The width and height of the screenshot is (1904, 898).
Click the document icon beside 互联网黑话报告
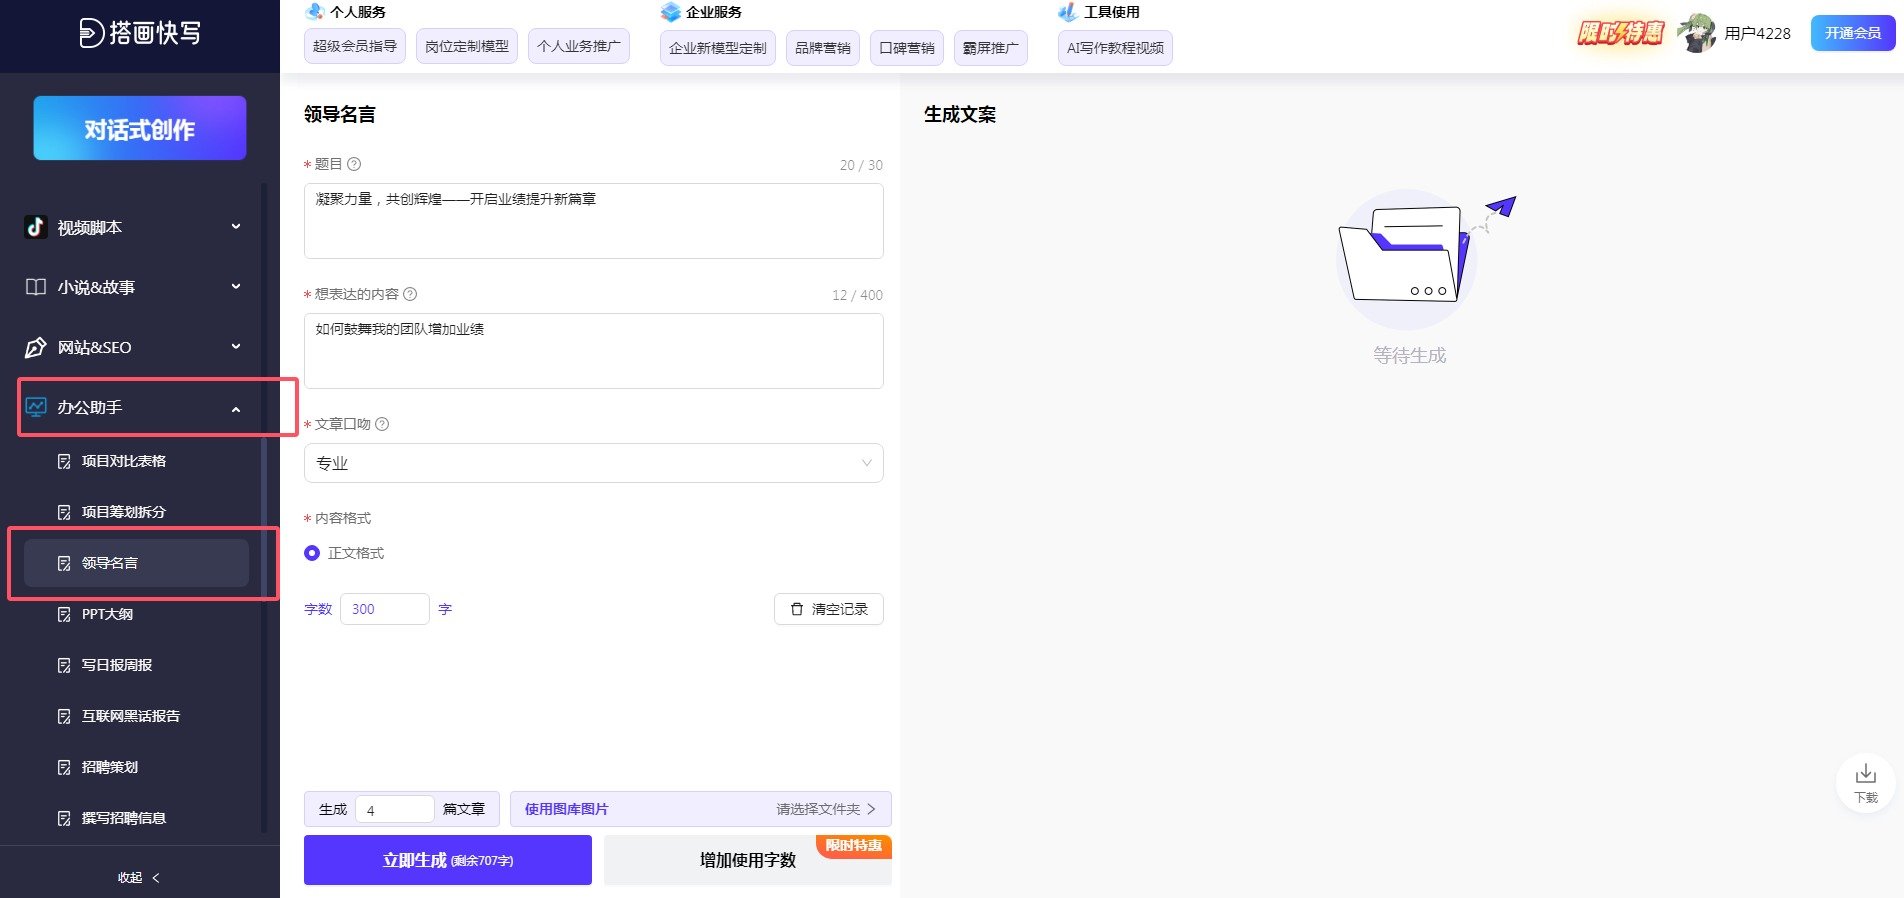(64, 716)
